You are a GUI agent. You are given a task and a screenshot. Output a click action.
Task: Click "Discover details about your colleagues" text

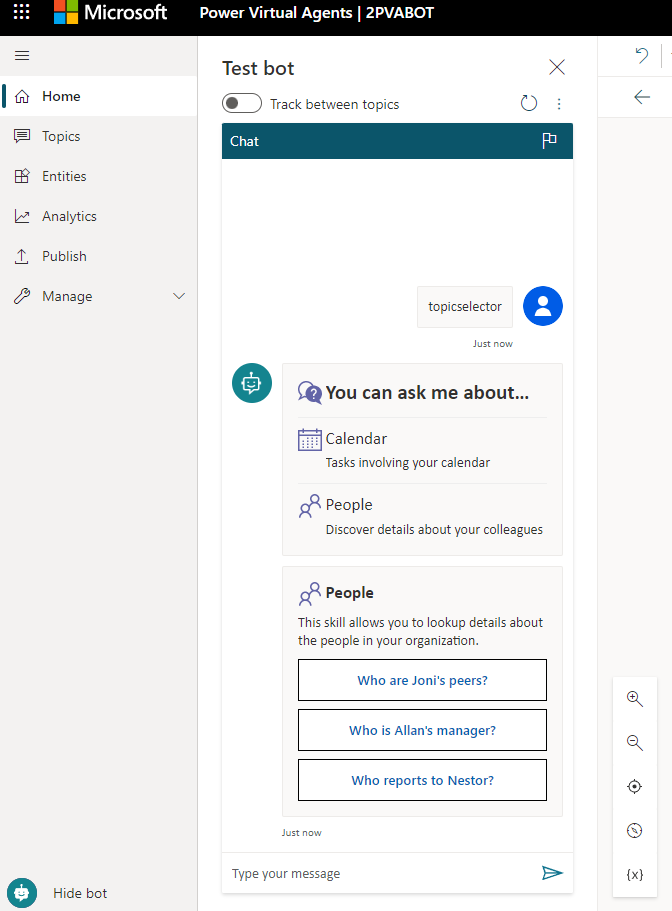click(x=434, y=529)
